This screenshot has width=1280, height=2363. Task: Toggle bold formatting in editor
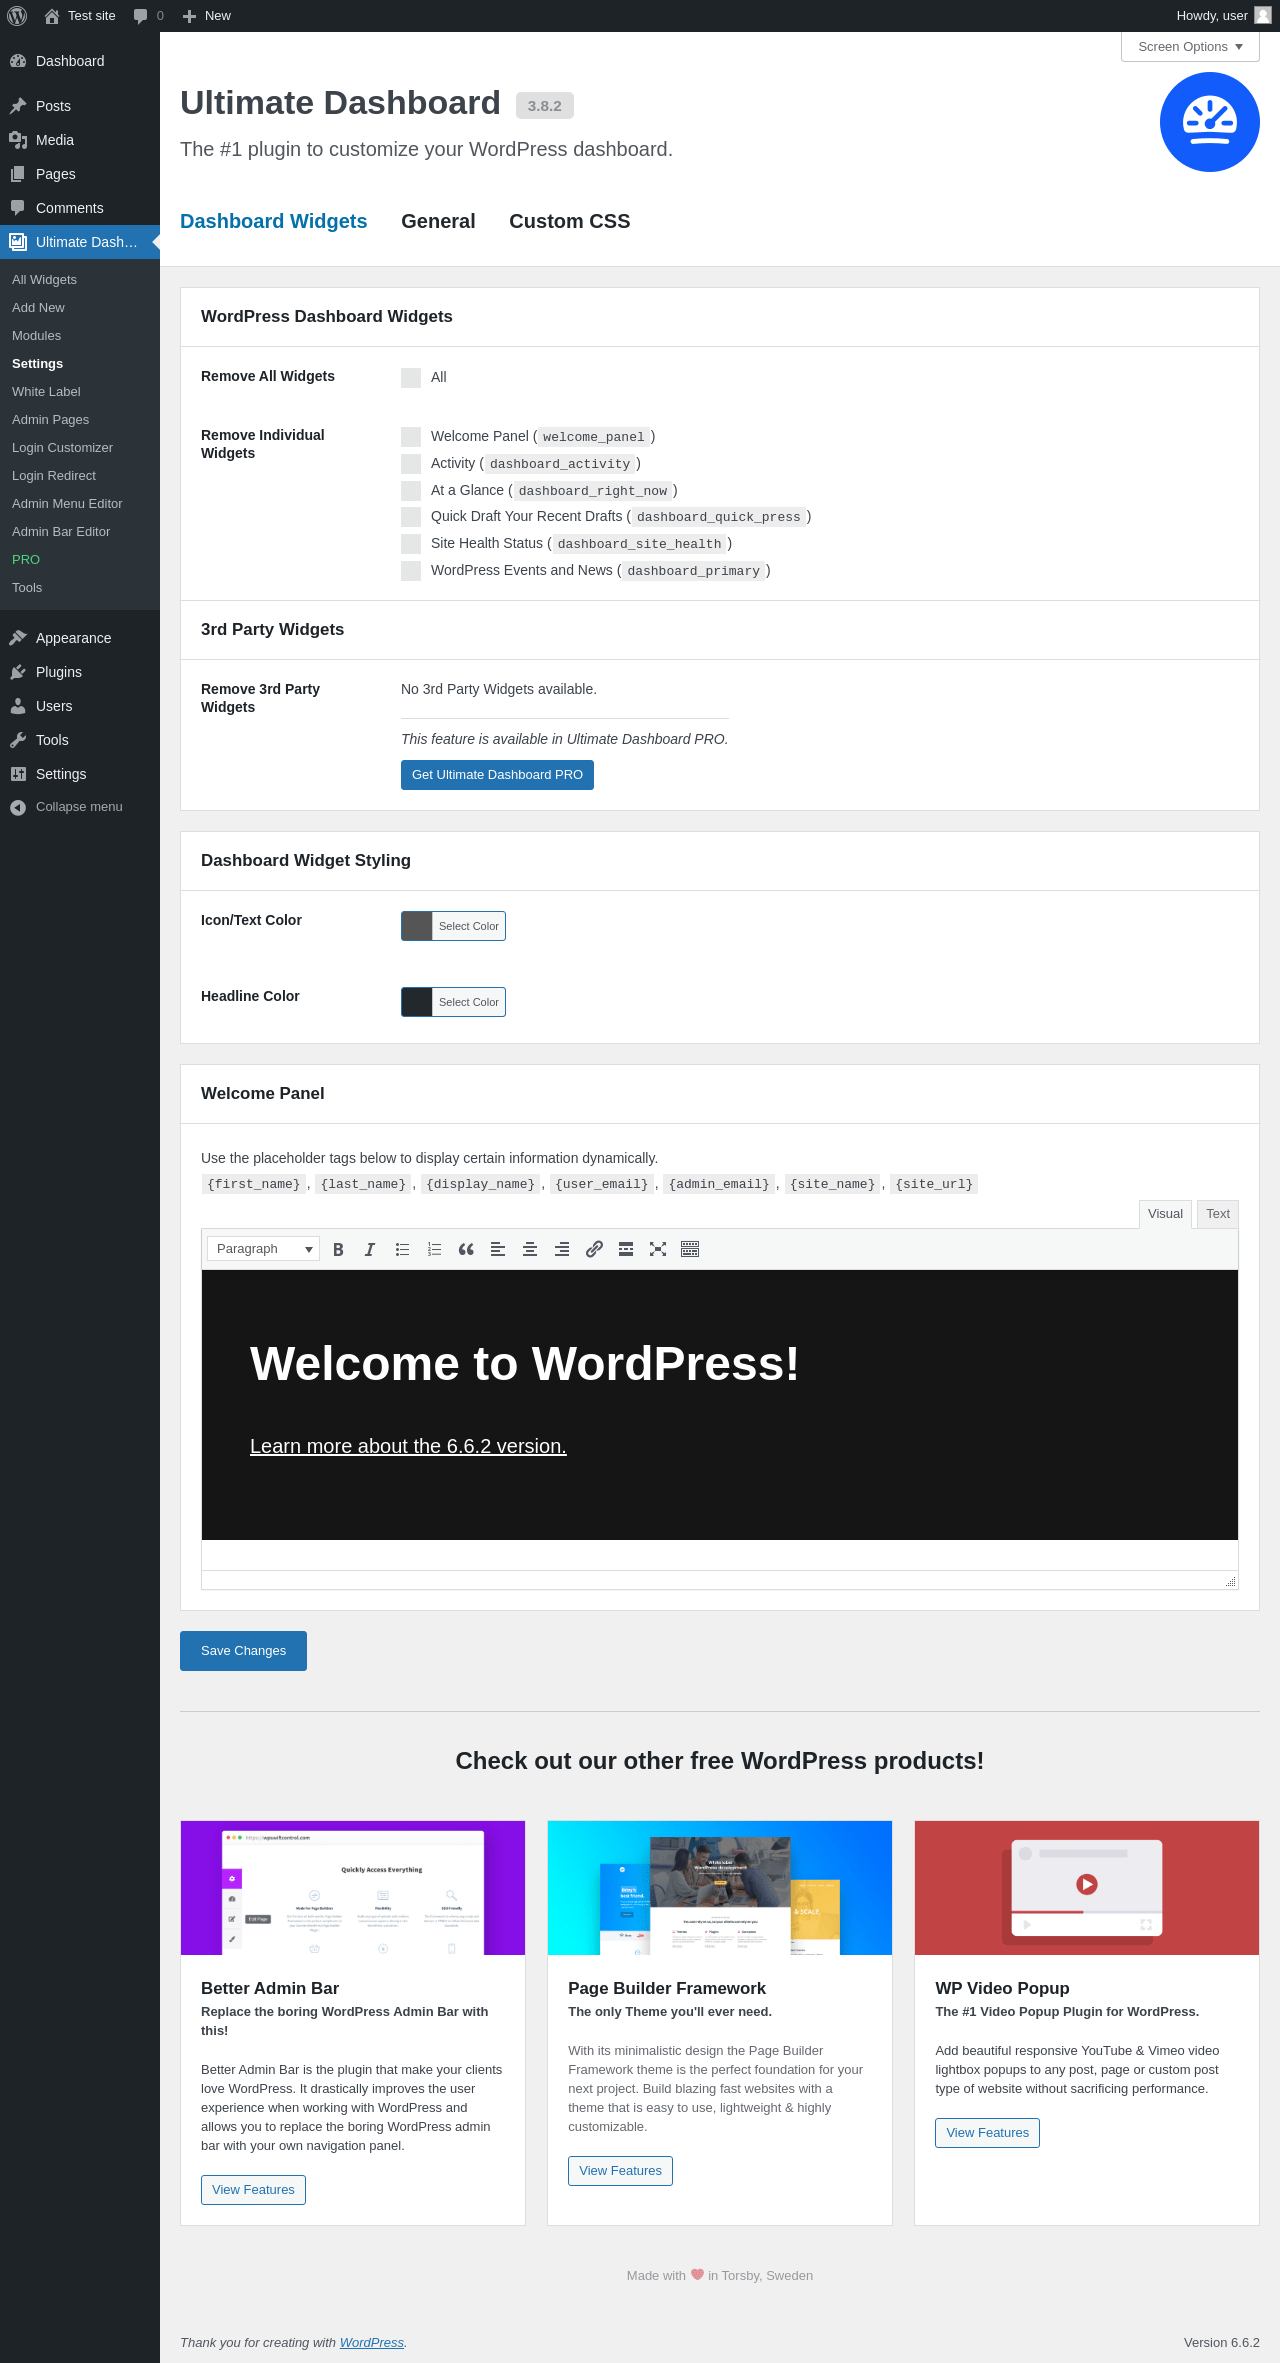point(338,1249)
